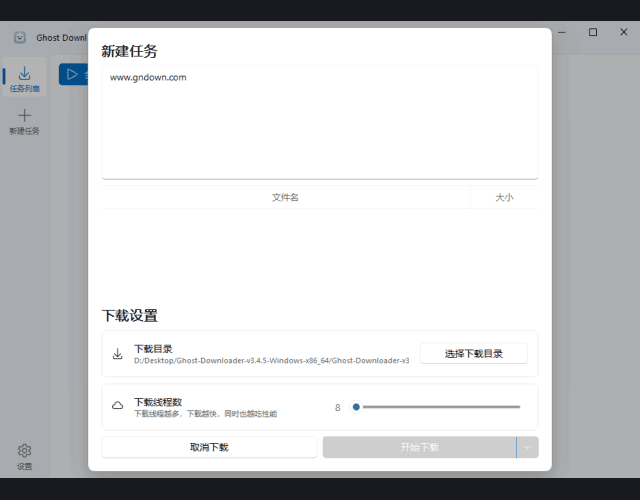The height and width of the screenshot is (500, 640).
Task: Click the download icon beside 下载目录
Action: coord(118,354)
